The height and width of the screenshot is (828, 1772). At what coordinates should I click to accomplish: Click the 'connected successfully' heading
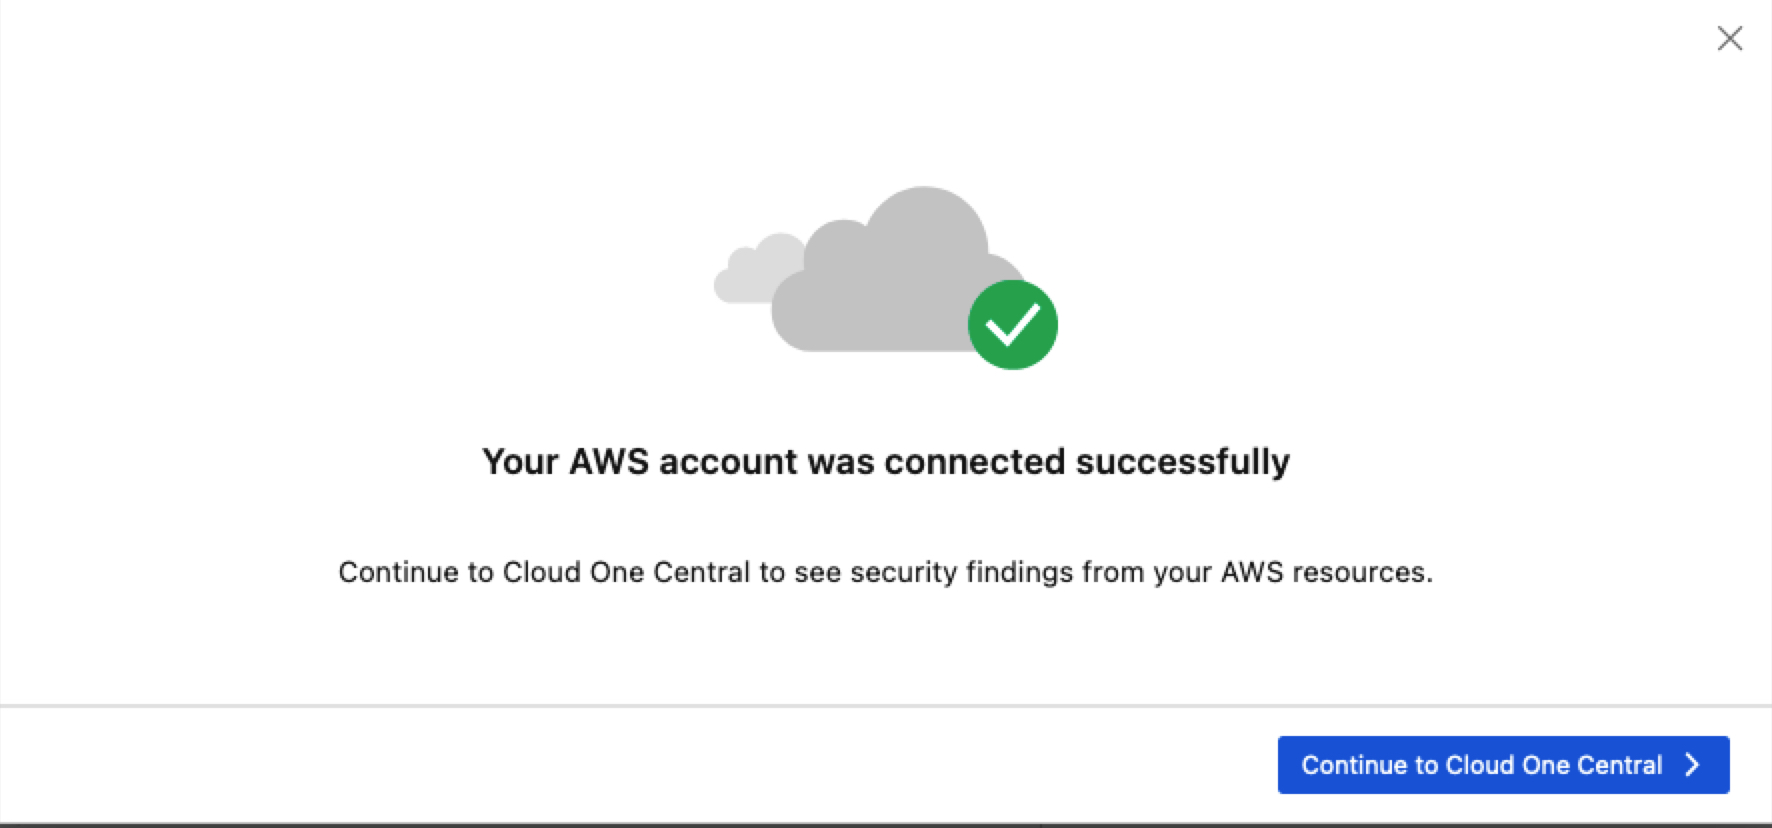pyautogui.click(x=886, y=462)
